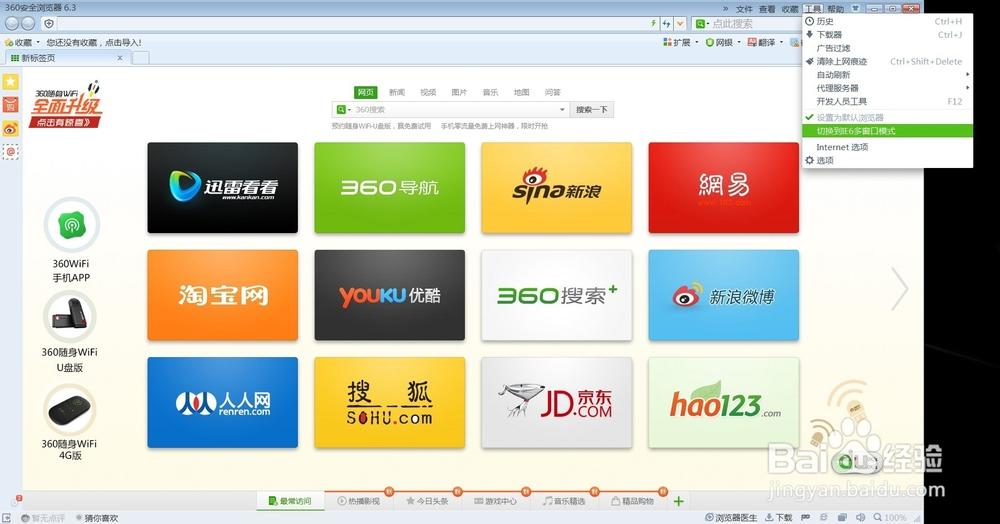Click the browser back arrow button
Screen dimensions: 1000x524
(11, 23)
